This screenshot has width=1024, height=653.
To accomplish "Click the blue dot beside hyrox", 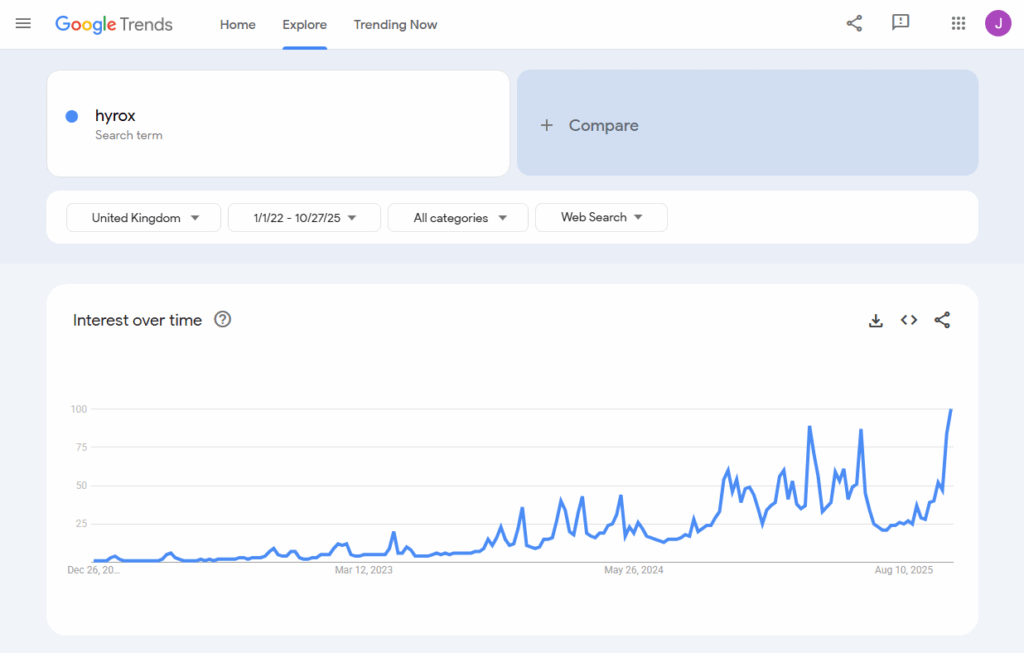I will (x=70, y=115).
